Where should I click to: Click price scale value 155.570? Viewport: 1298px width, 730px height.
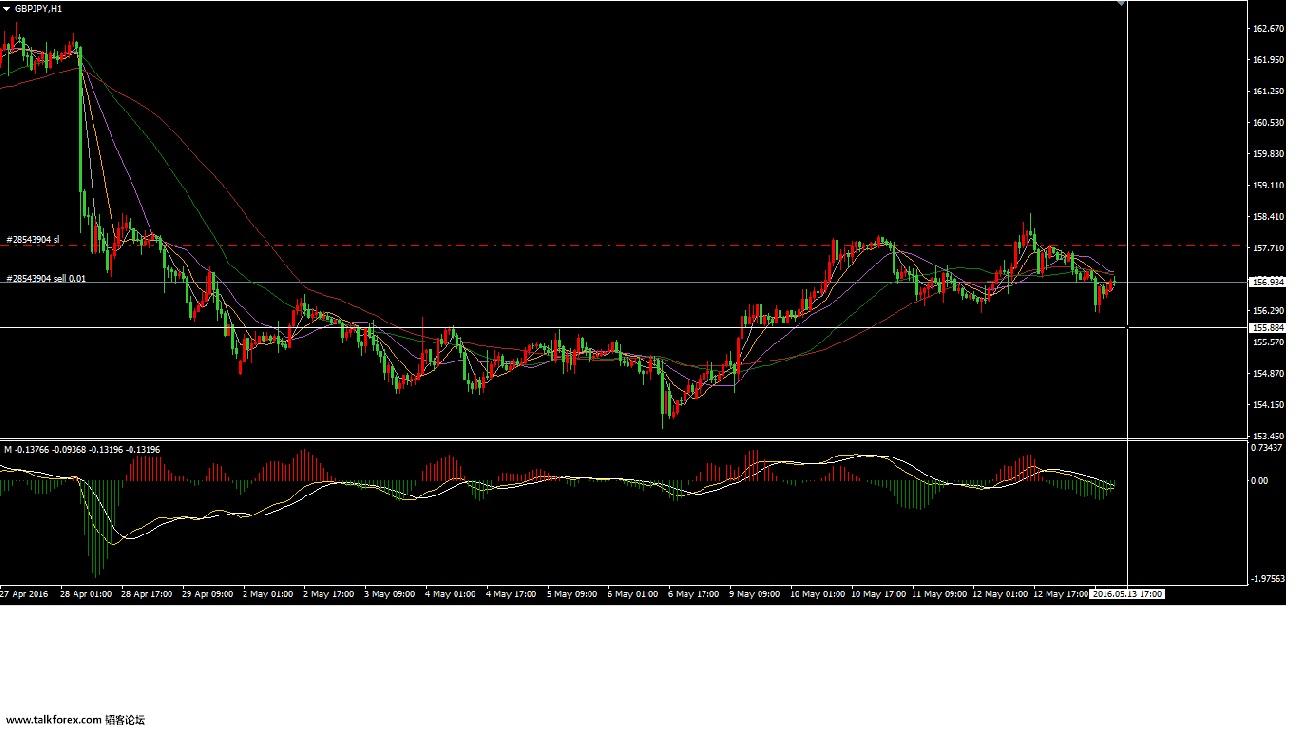point(1268,342)
